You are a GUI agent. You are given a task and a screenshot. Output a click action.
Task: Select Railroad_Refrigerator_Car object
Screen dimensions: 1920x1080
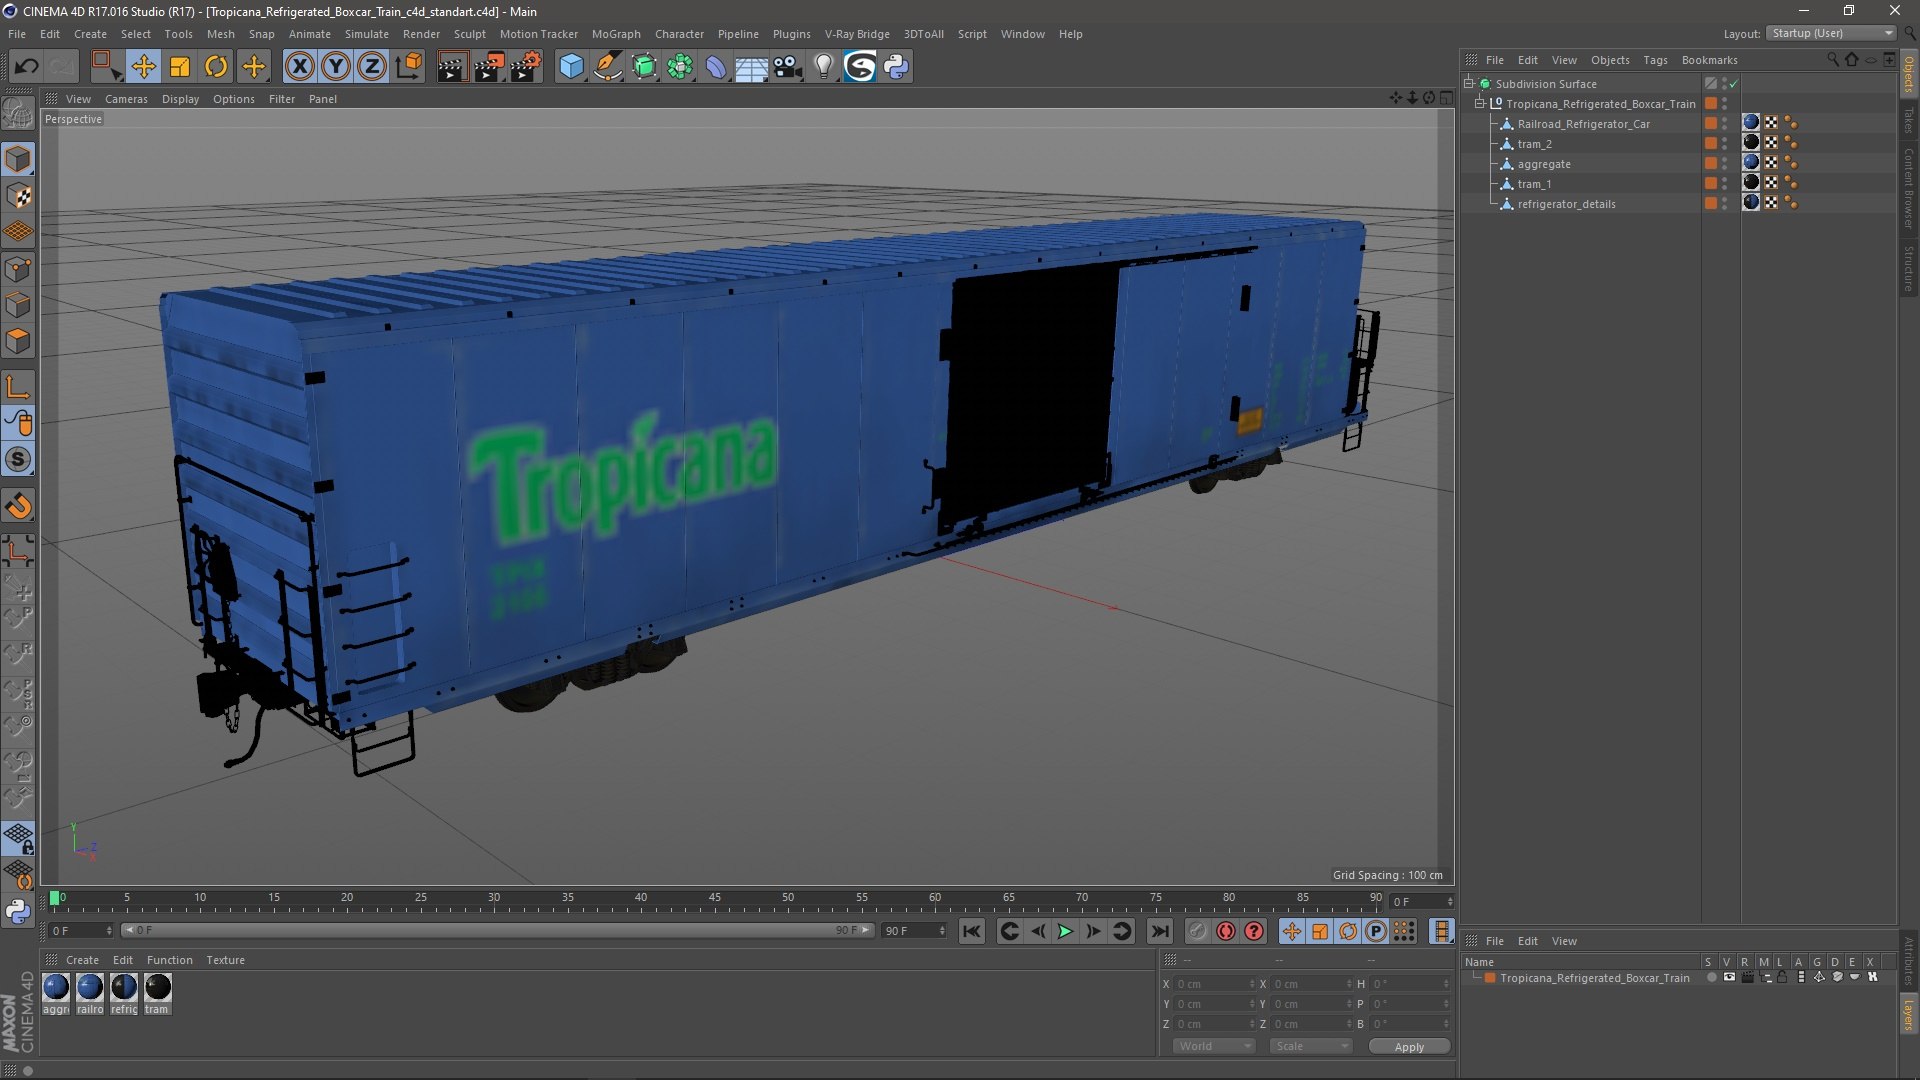(x=1583, y=124)
